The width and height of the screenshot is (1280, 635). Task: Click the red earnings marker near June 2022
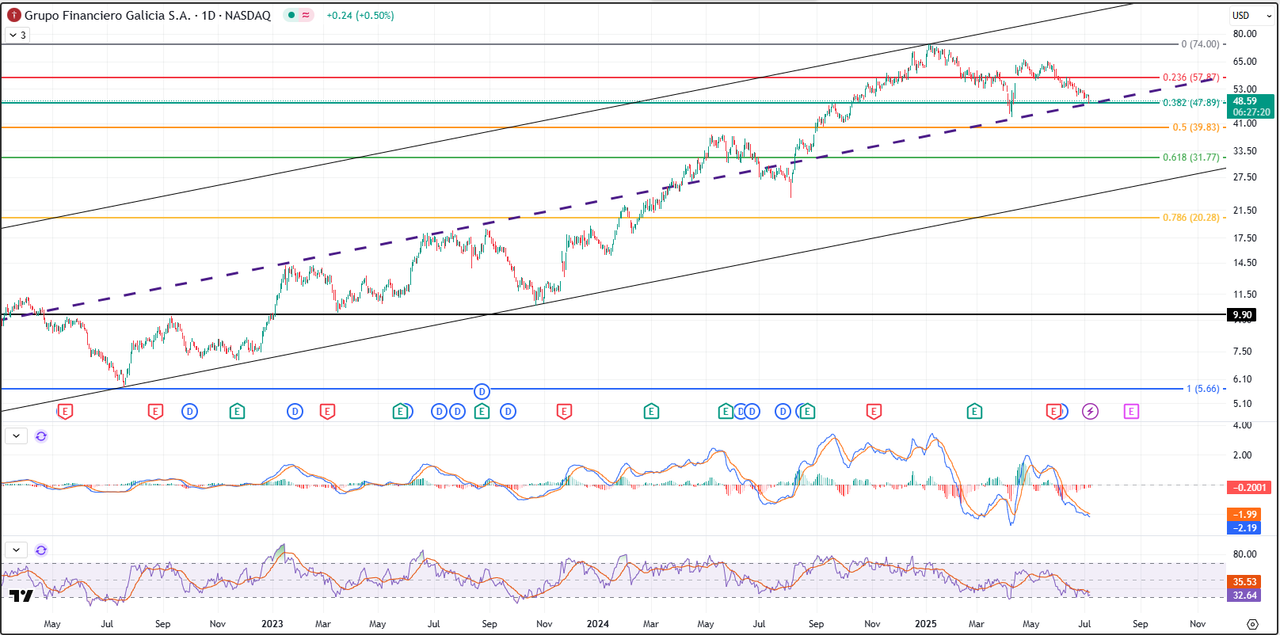coord(65,411)
